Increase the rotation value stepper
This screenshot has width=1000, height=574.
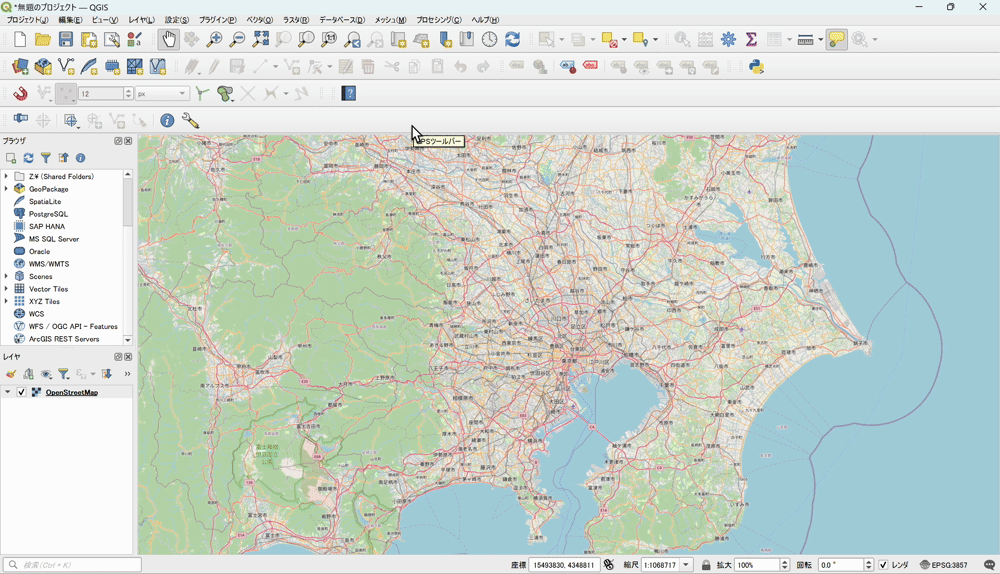pyautogui.click(x=868, y=562)
